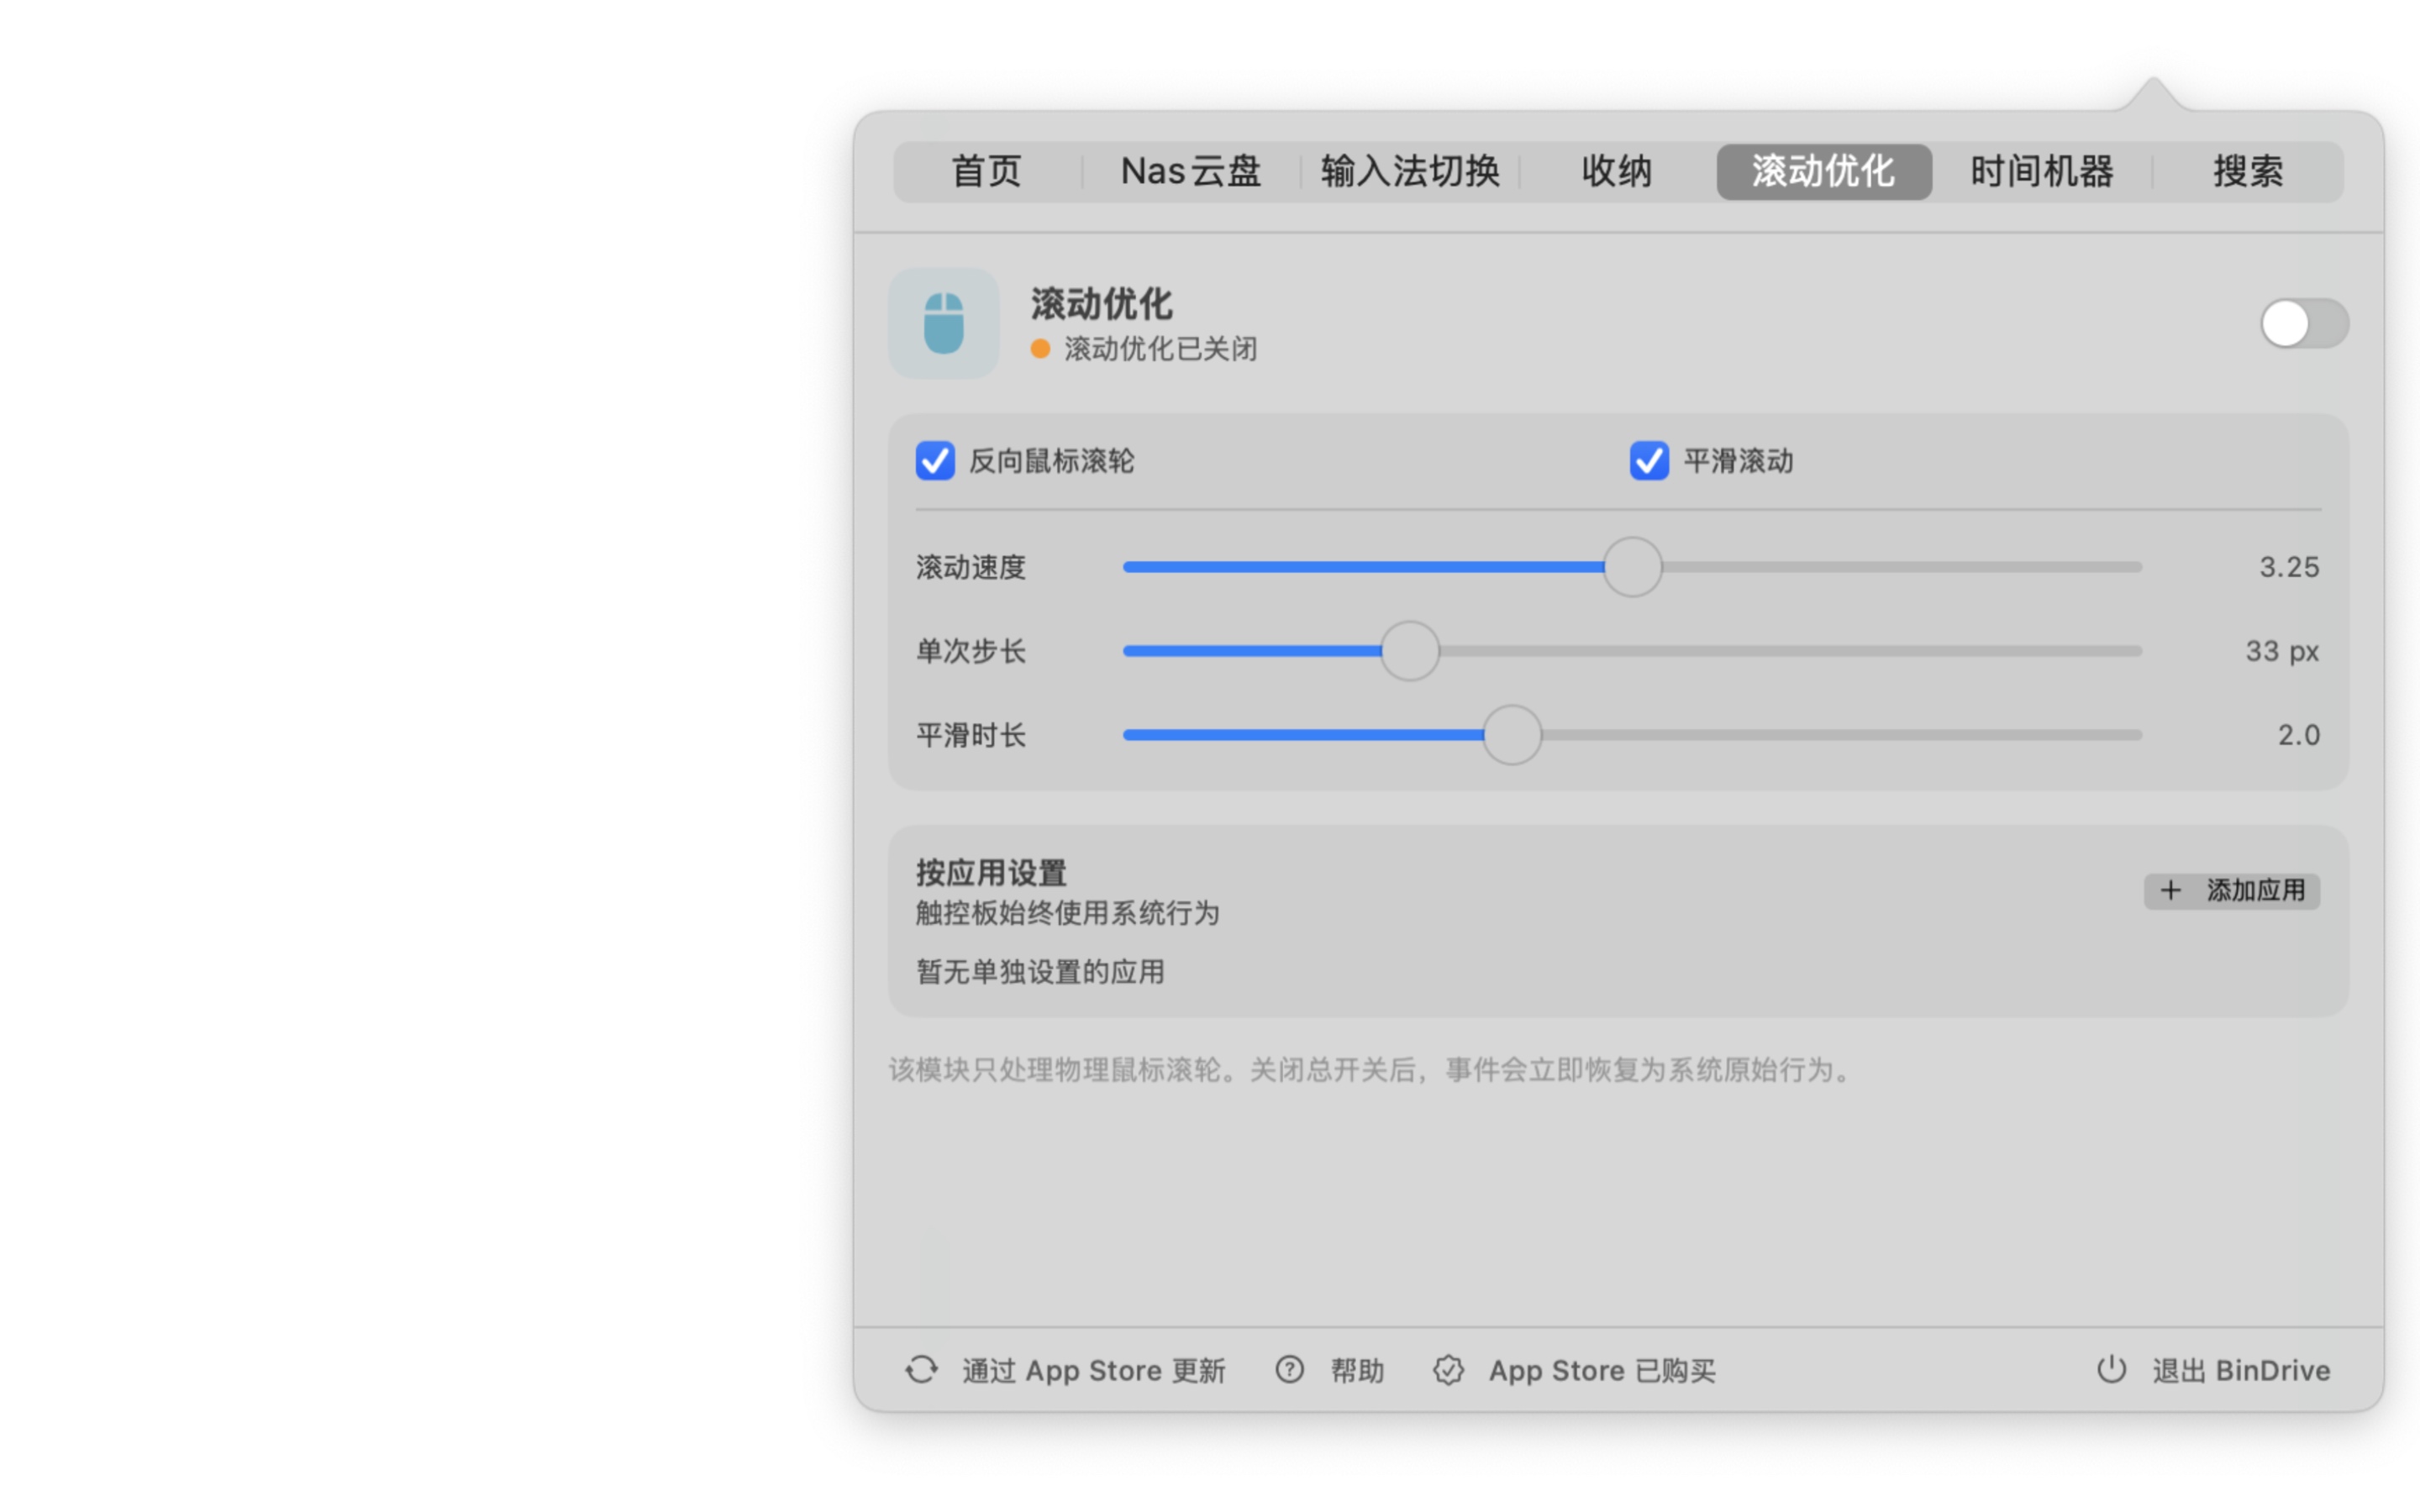Turn on the 滚动优化 main switch

[x=2304, y=323]
